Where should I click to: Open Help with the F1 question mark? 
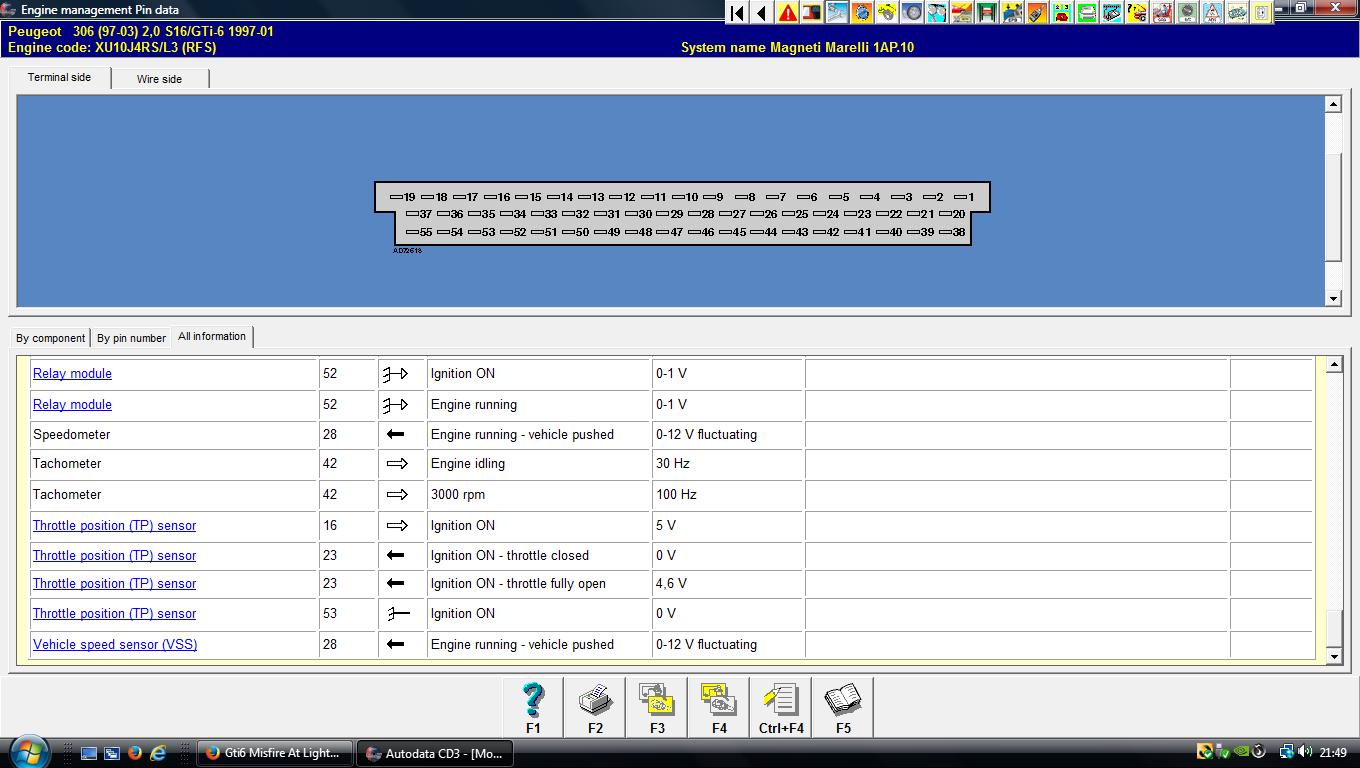[x=533, y=708]
